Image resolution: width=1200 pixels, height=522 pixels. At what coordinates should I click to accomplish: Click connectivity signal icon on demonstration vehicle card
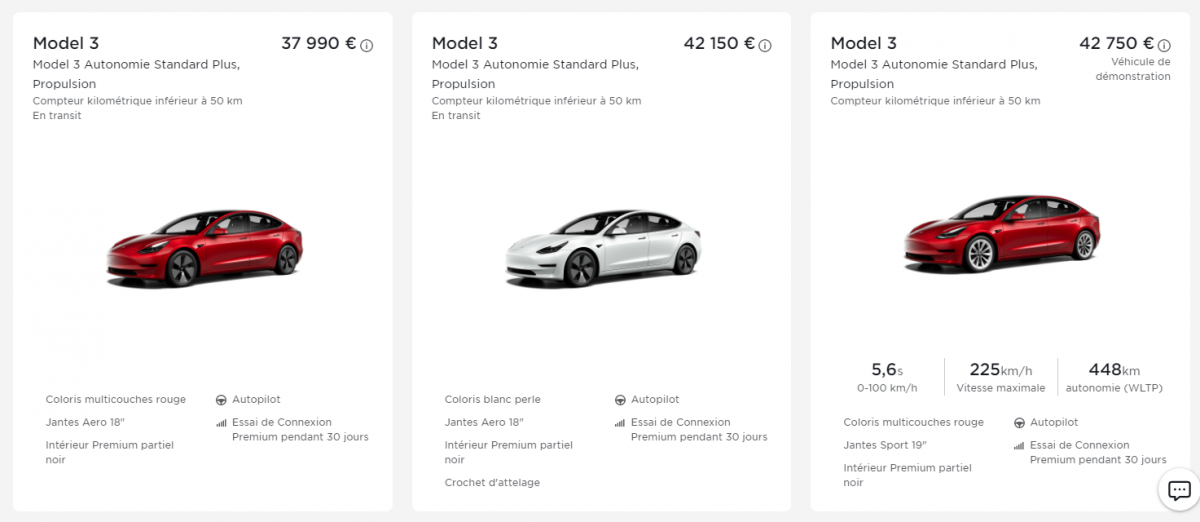(x=1019, y=446)
